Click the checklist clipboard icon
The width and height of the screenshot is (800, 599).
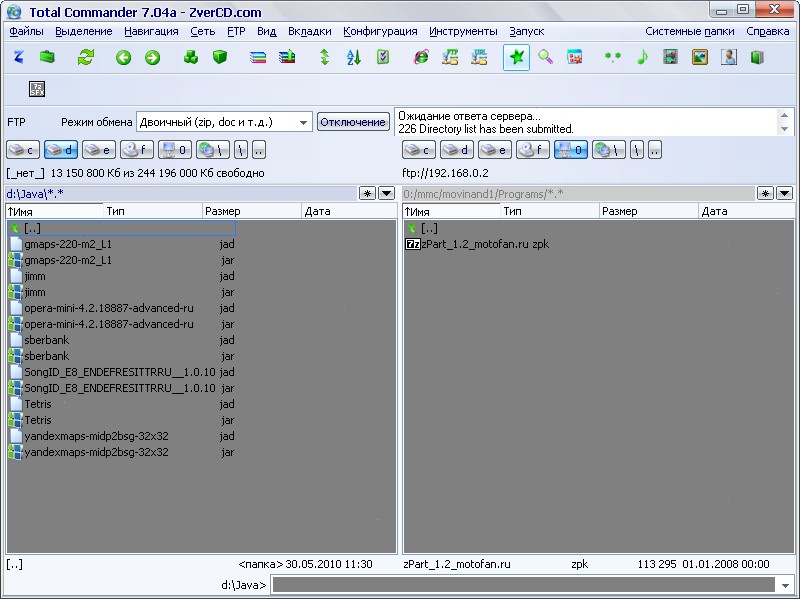[383, 57]
